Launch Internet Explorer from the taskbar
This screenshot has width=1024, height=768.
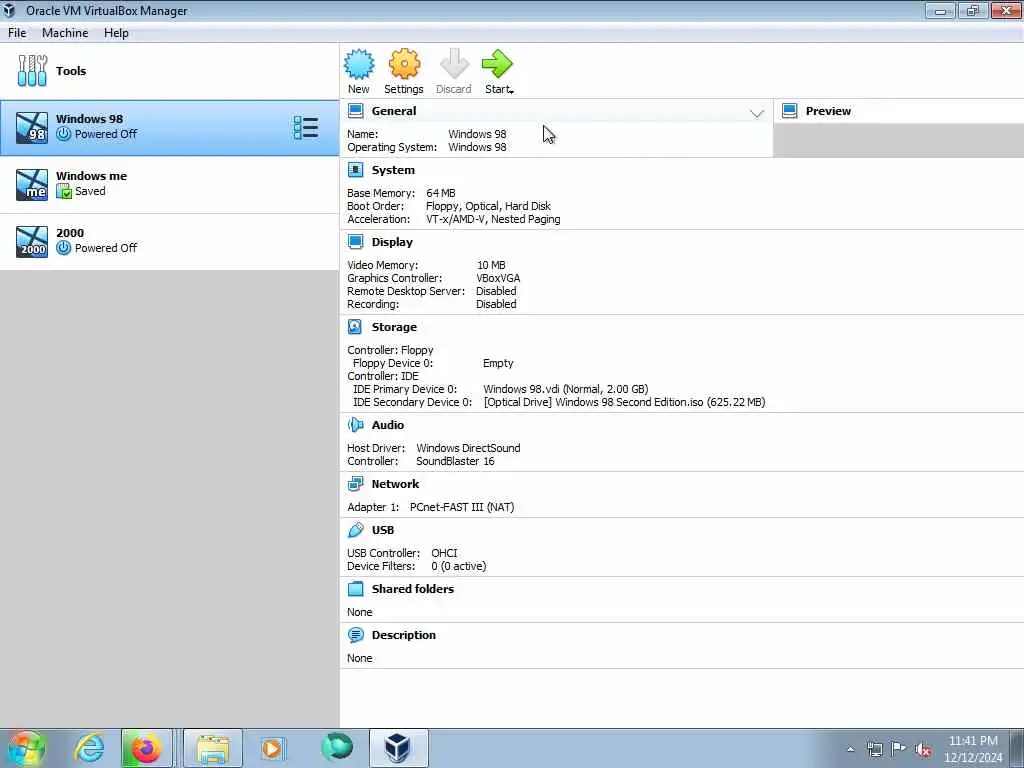(x=89, y=748)
